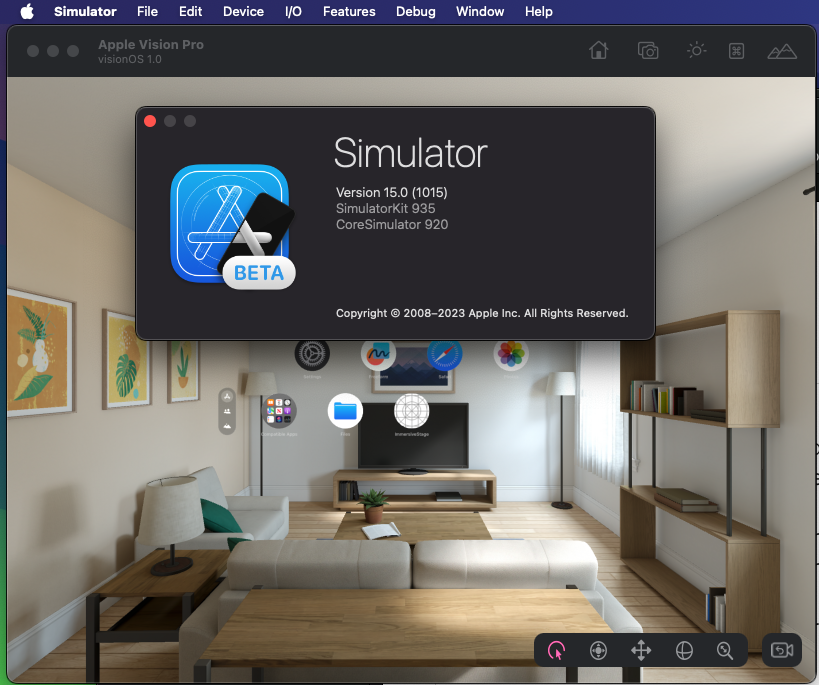Open the File menu
Screen dimensions: 819x685
(147, 11)
